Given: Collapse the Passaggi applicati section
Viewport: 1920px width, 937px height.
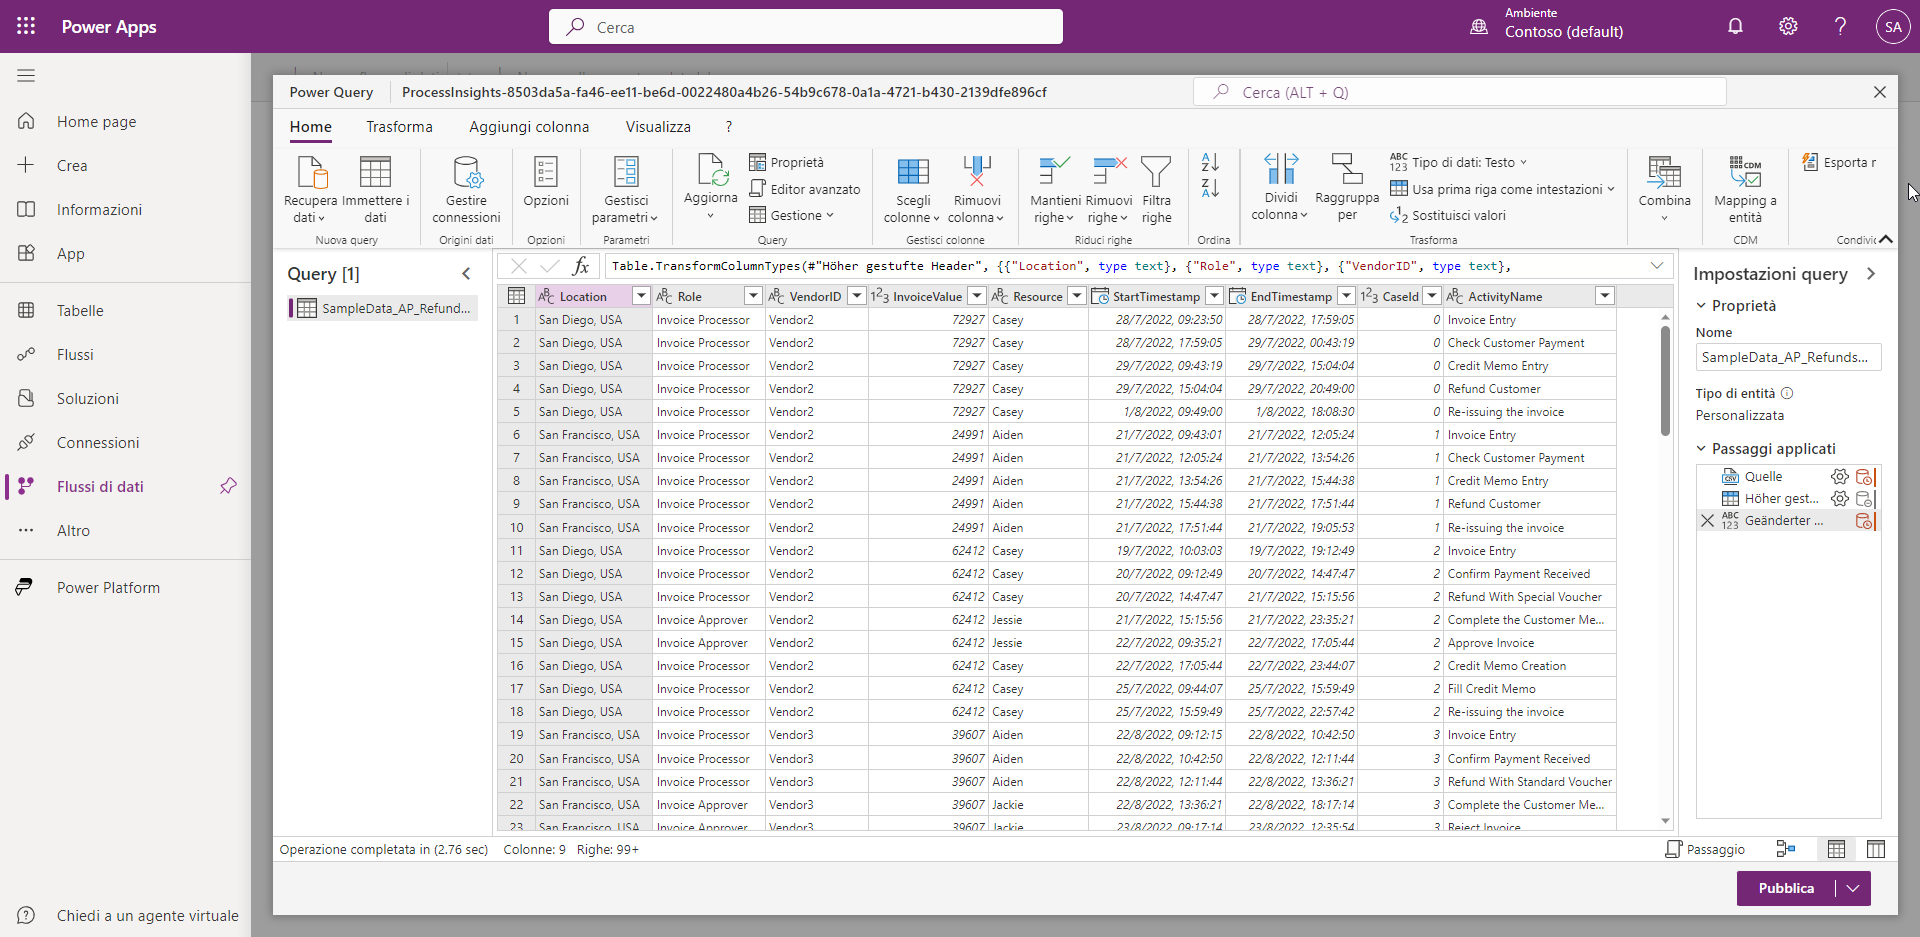Looking at the screenshot, I should [x=1701, y=449].
